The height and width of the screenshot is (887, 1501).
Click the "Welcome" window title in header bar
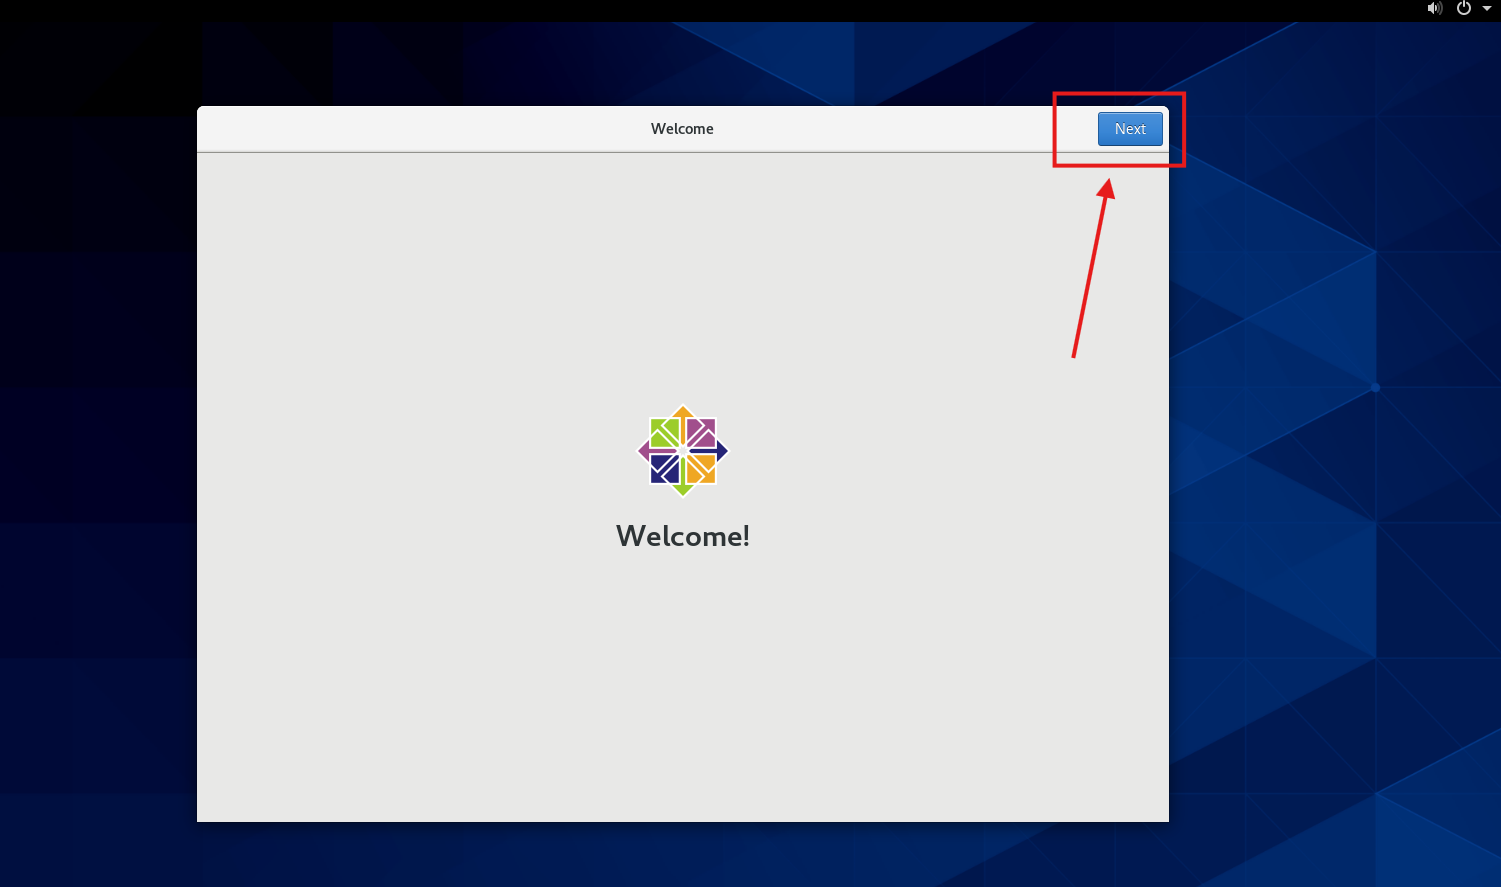[682, 129]
